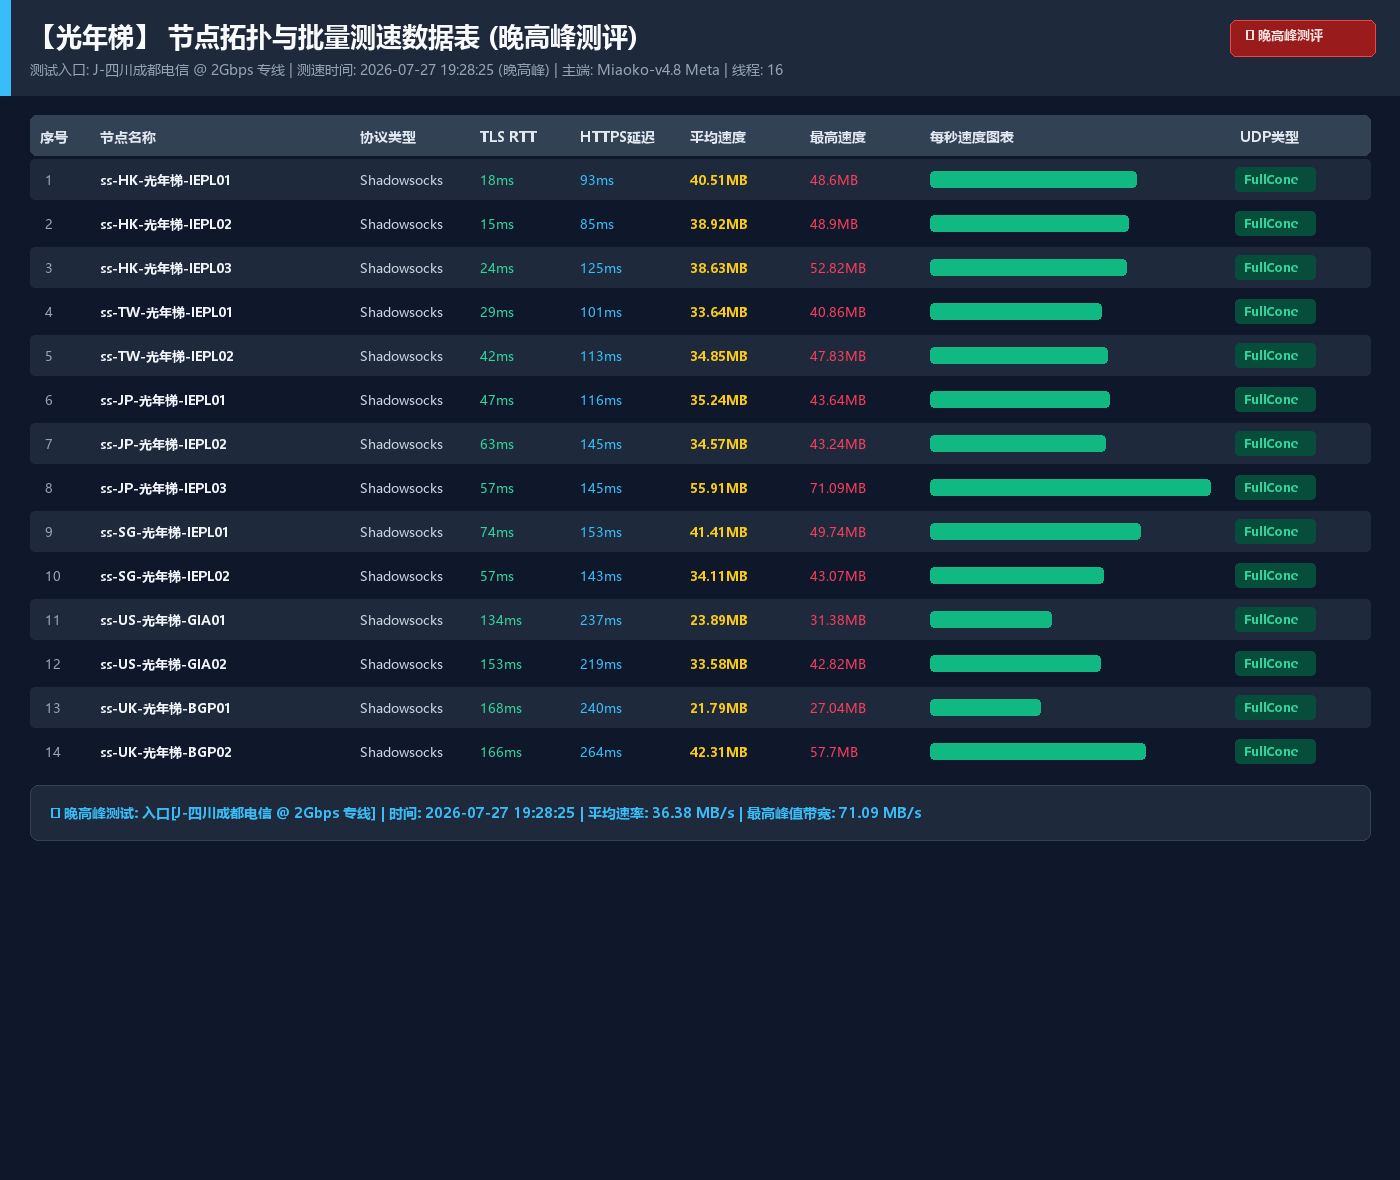Click the HTTPS延迟 column header
This screenshot has height=1180, width=1400.
617,137
